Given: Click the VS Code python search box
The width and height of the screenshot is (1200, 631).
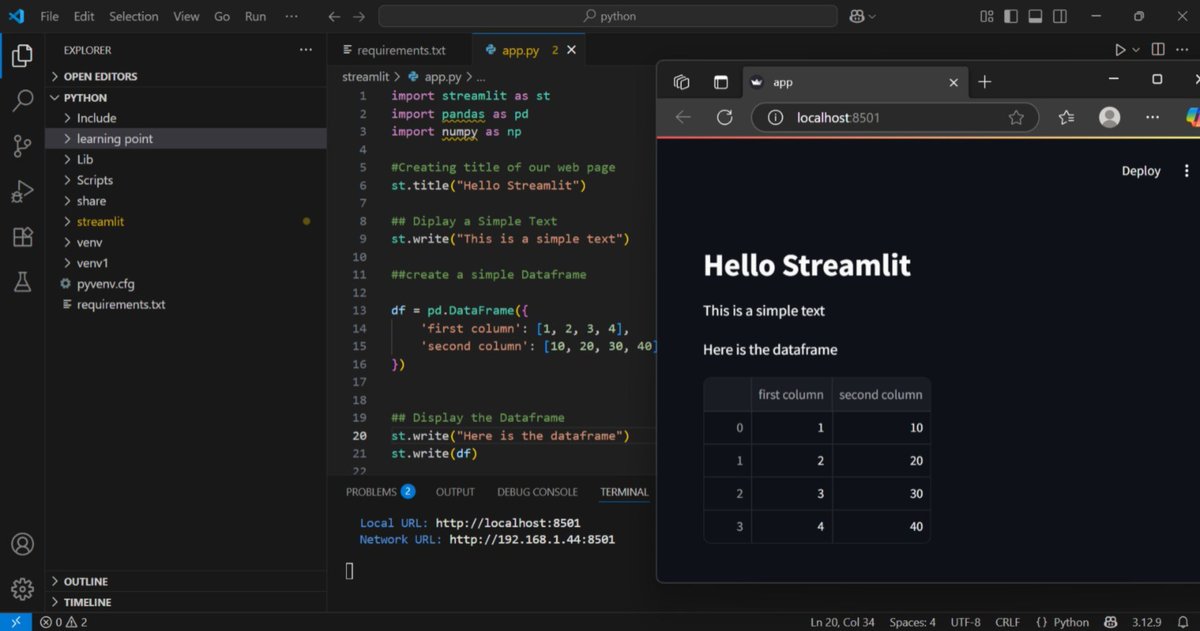Looking at the screenshot, I should point(608,16).
